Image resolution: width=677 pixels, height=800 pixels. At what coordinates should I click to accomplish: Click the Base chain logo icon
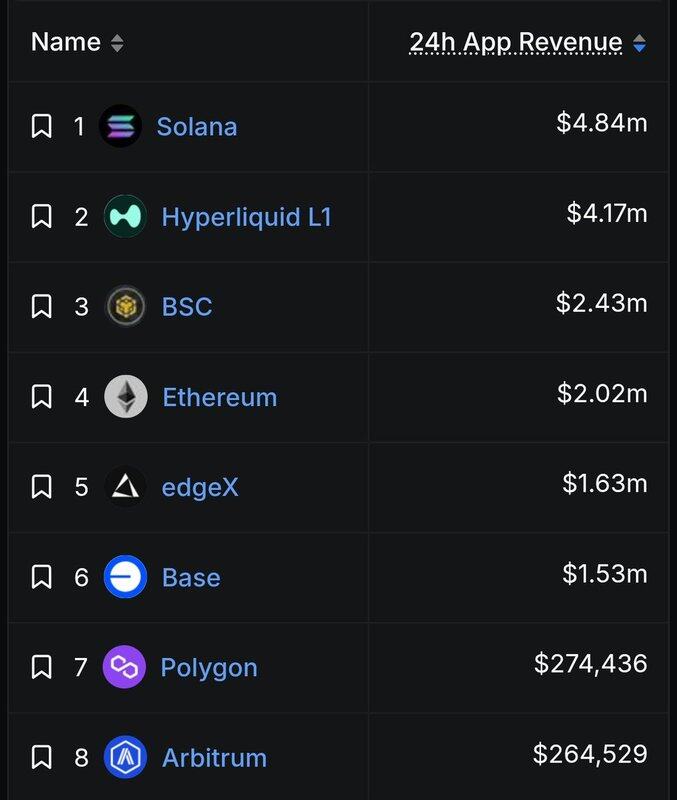pyautogui.click(x=125, y=577)
